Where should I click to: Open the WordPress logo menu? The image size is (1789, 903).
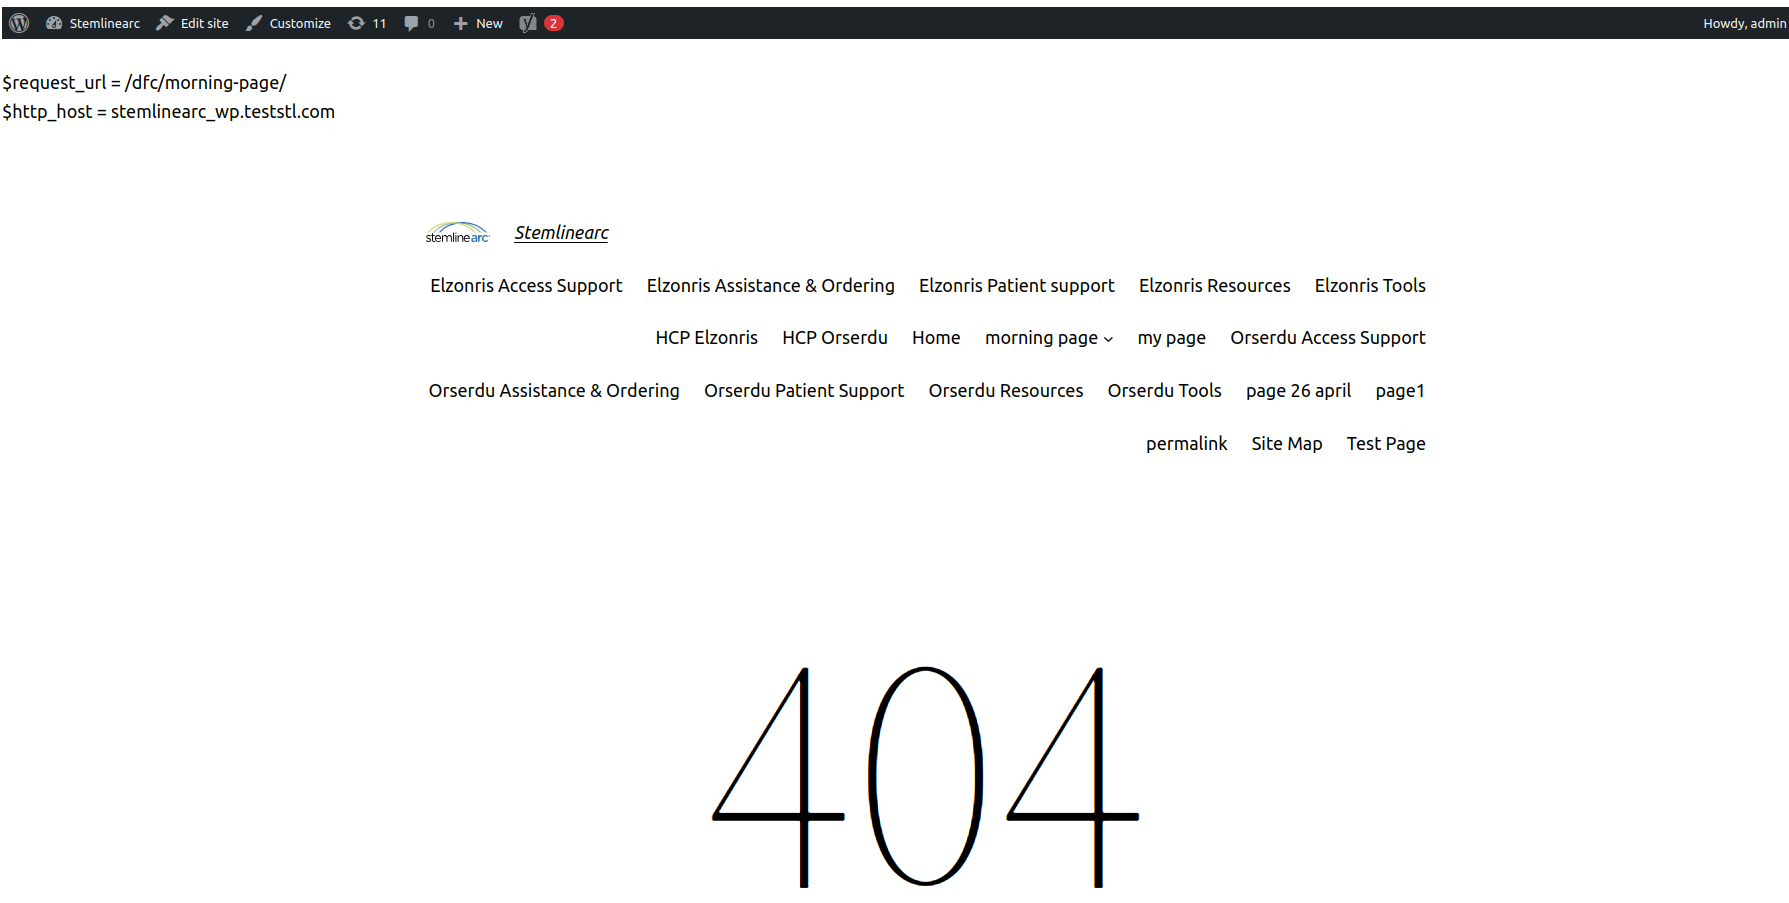click(x=19, y=23)
